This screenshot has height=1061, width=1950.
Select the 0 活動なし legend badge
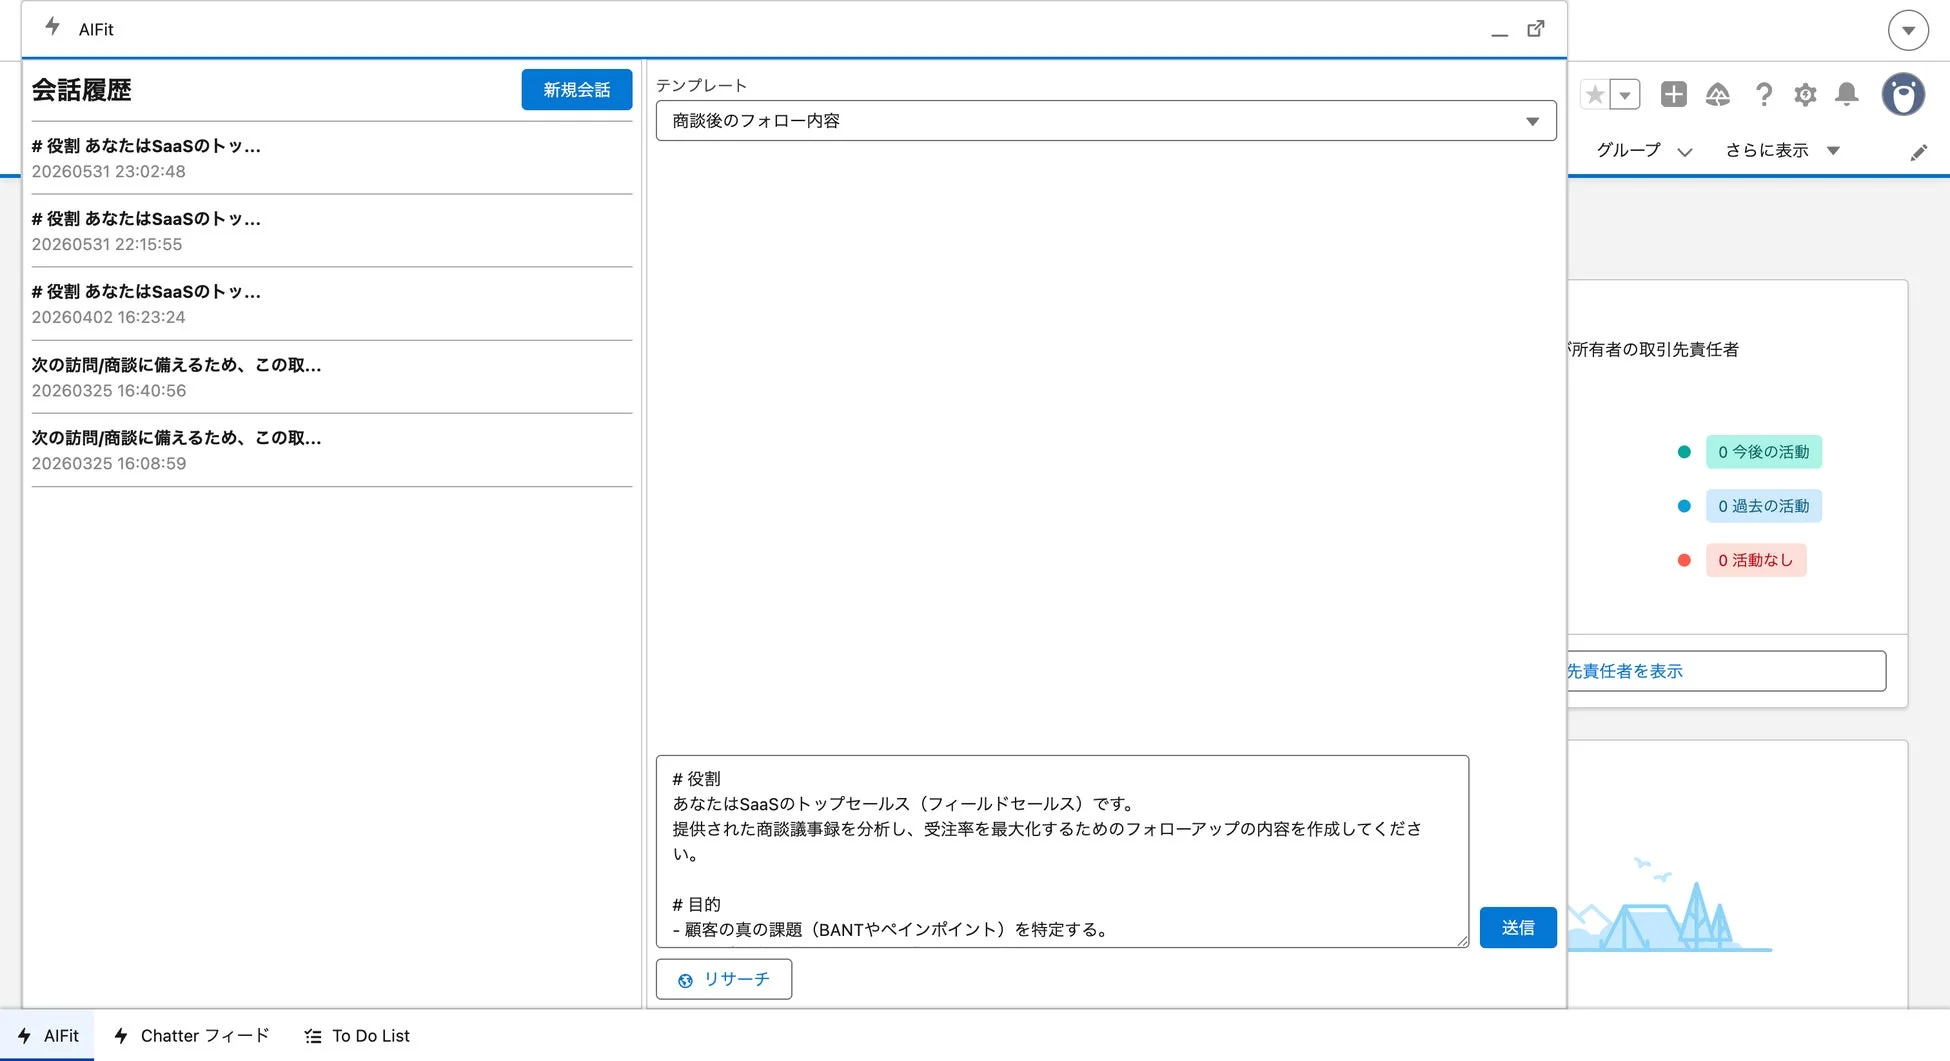pyautogui.click(x=1756, y=560)
